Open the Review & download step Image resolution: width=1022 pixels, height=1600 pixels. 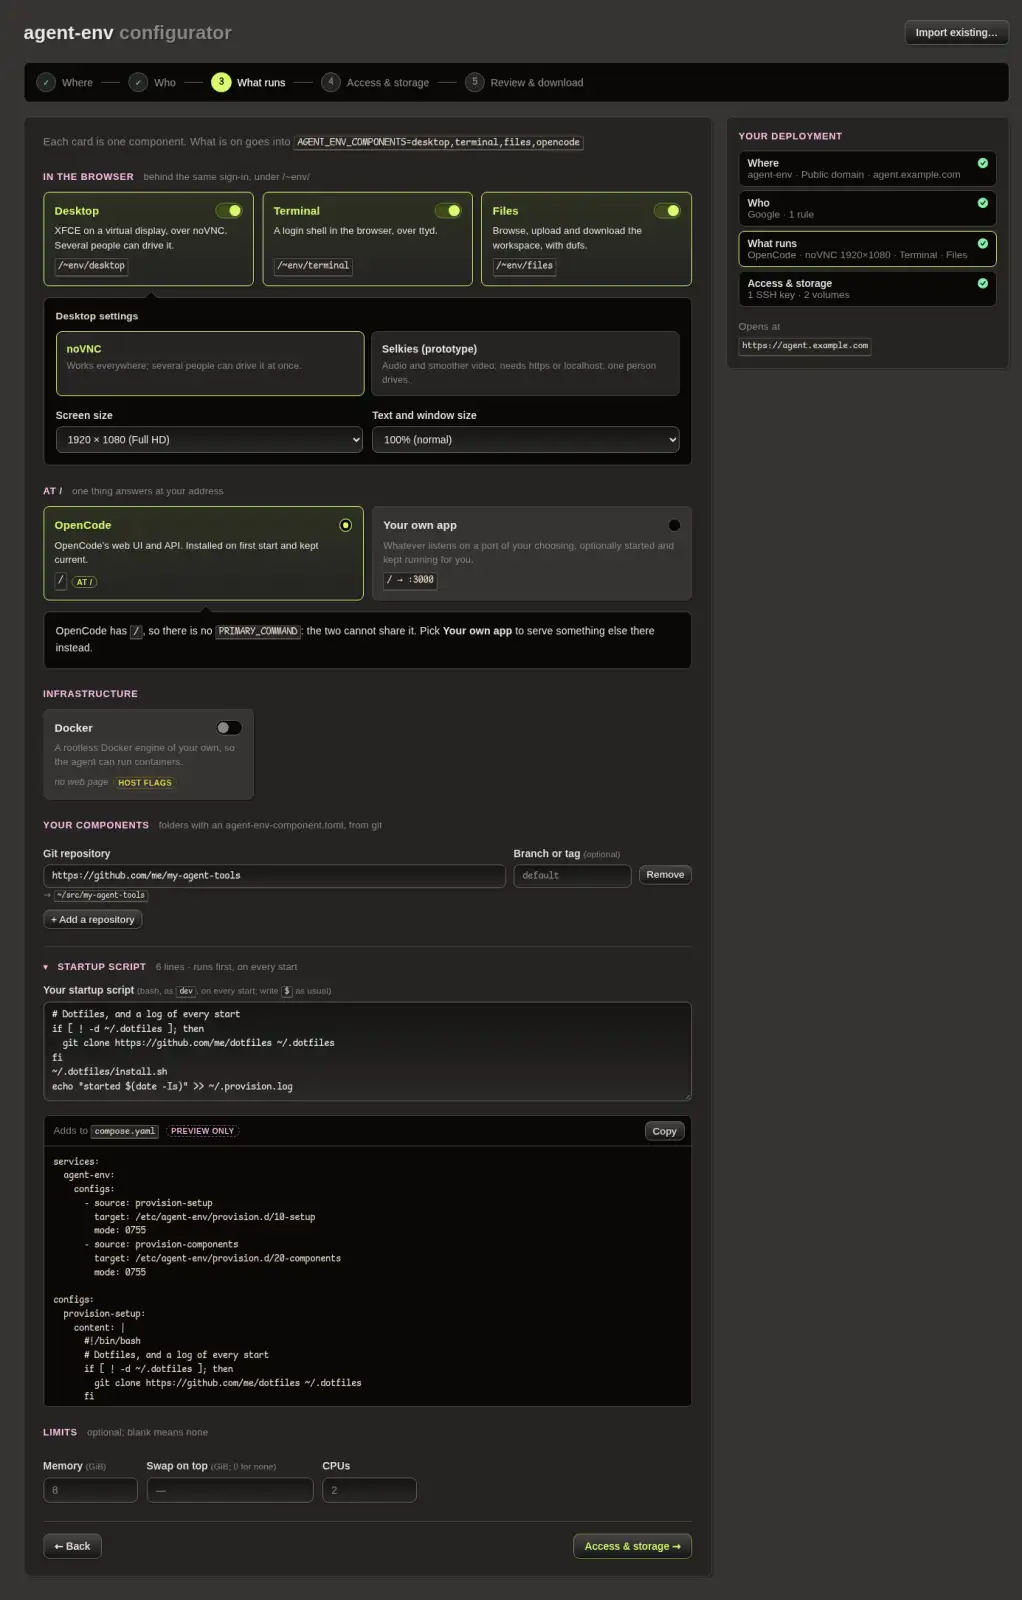(525, 83)
